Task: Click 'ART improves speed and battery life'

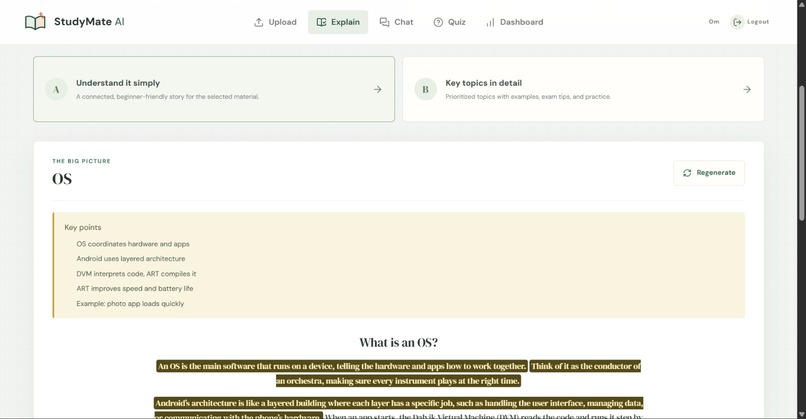Action: [135, 288]
